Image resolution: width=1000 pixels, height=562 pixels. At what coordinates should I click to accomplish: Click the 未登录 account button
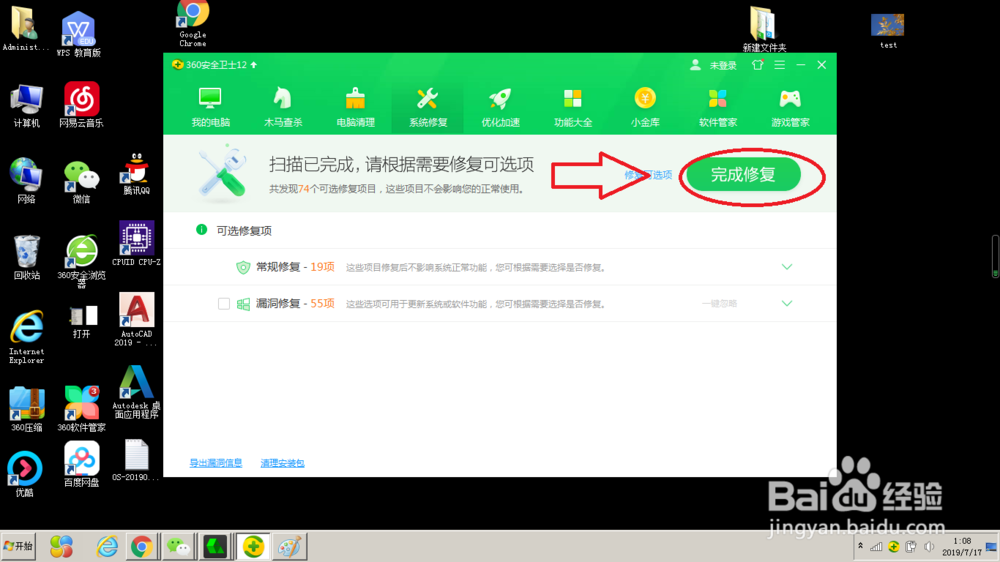click(x=714, y=65)
